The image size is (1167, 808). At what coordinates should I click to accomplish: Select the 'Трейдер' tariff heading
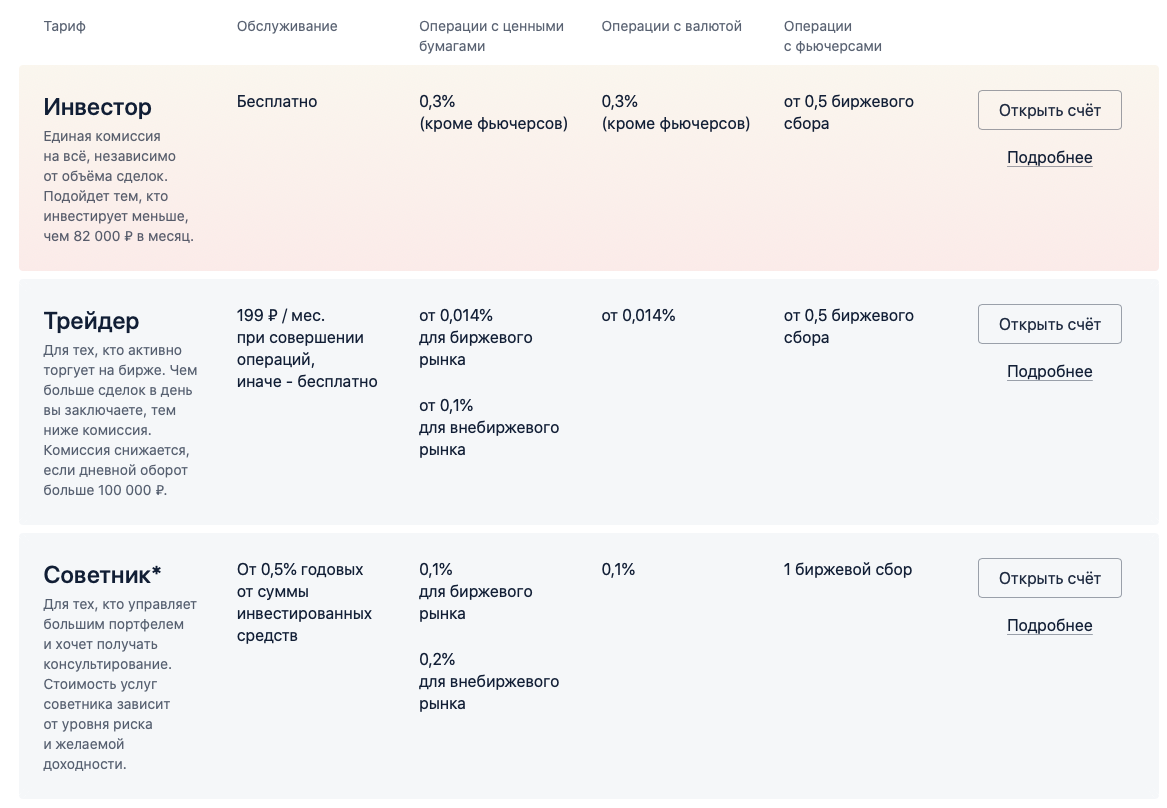click(91, 321)
